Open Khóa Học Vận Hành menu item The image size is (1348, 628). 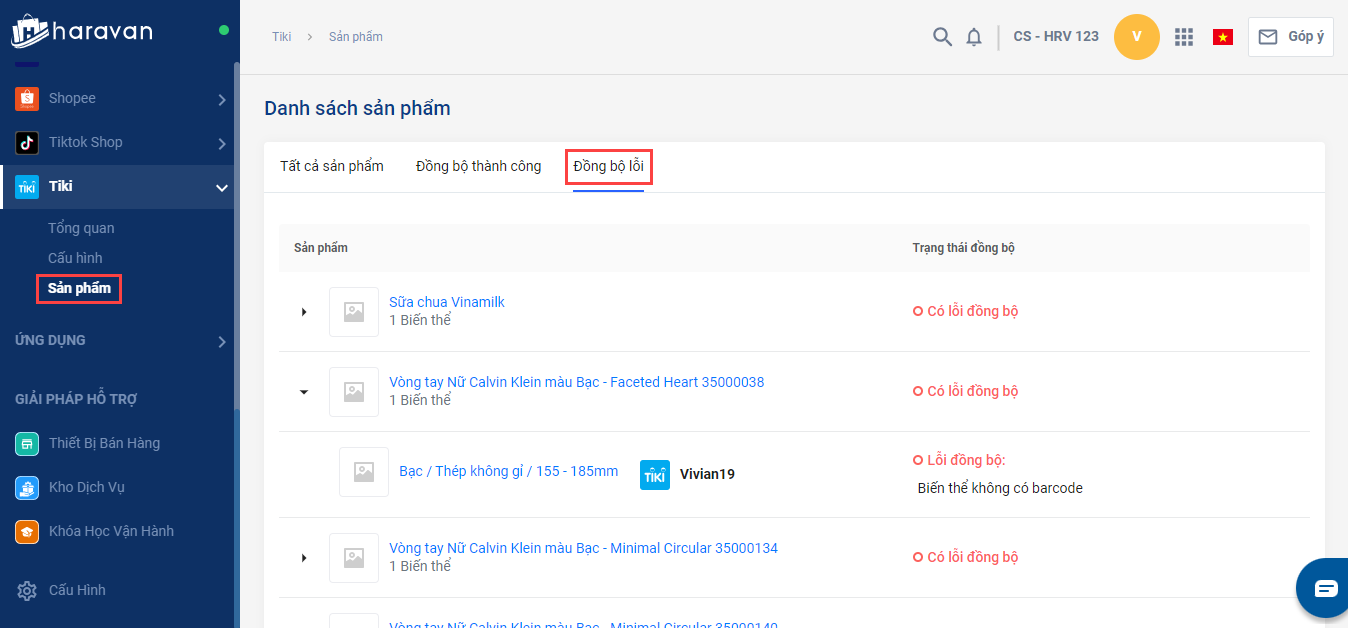click(x=120, y=531)
